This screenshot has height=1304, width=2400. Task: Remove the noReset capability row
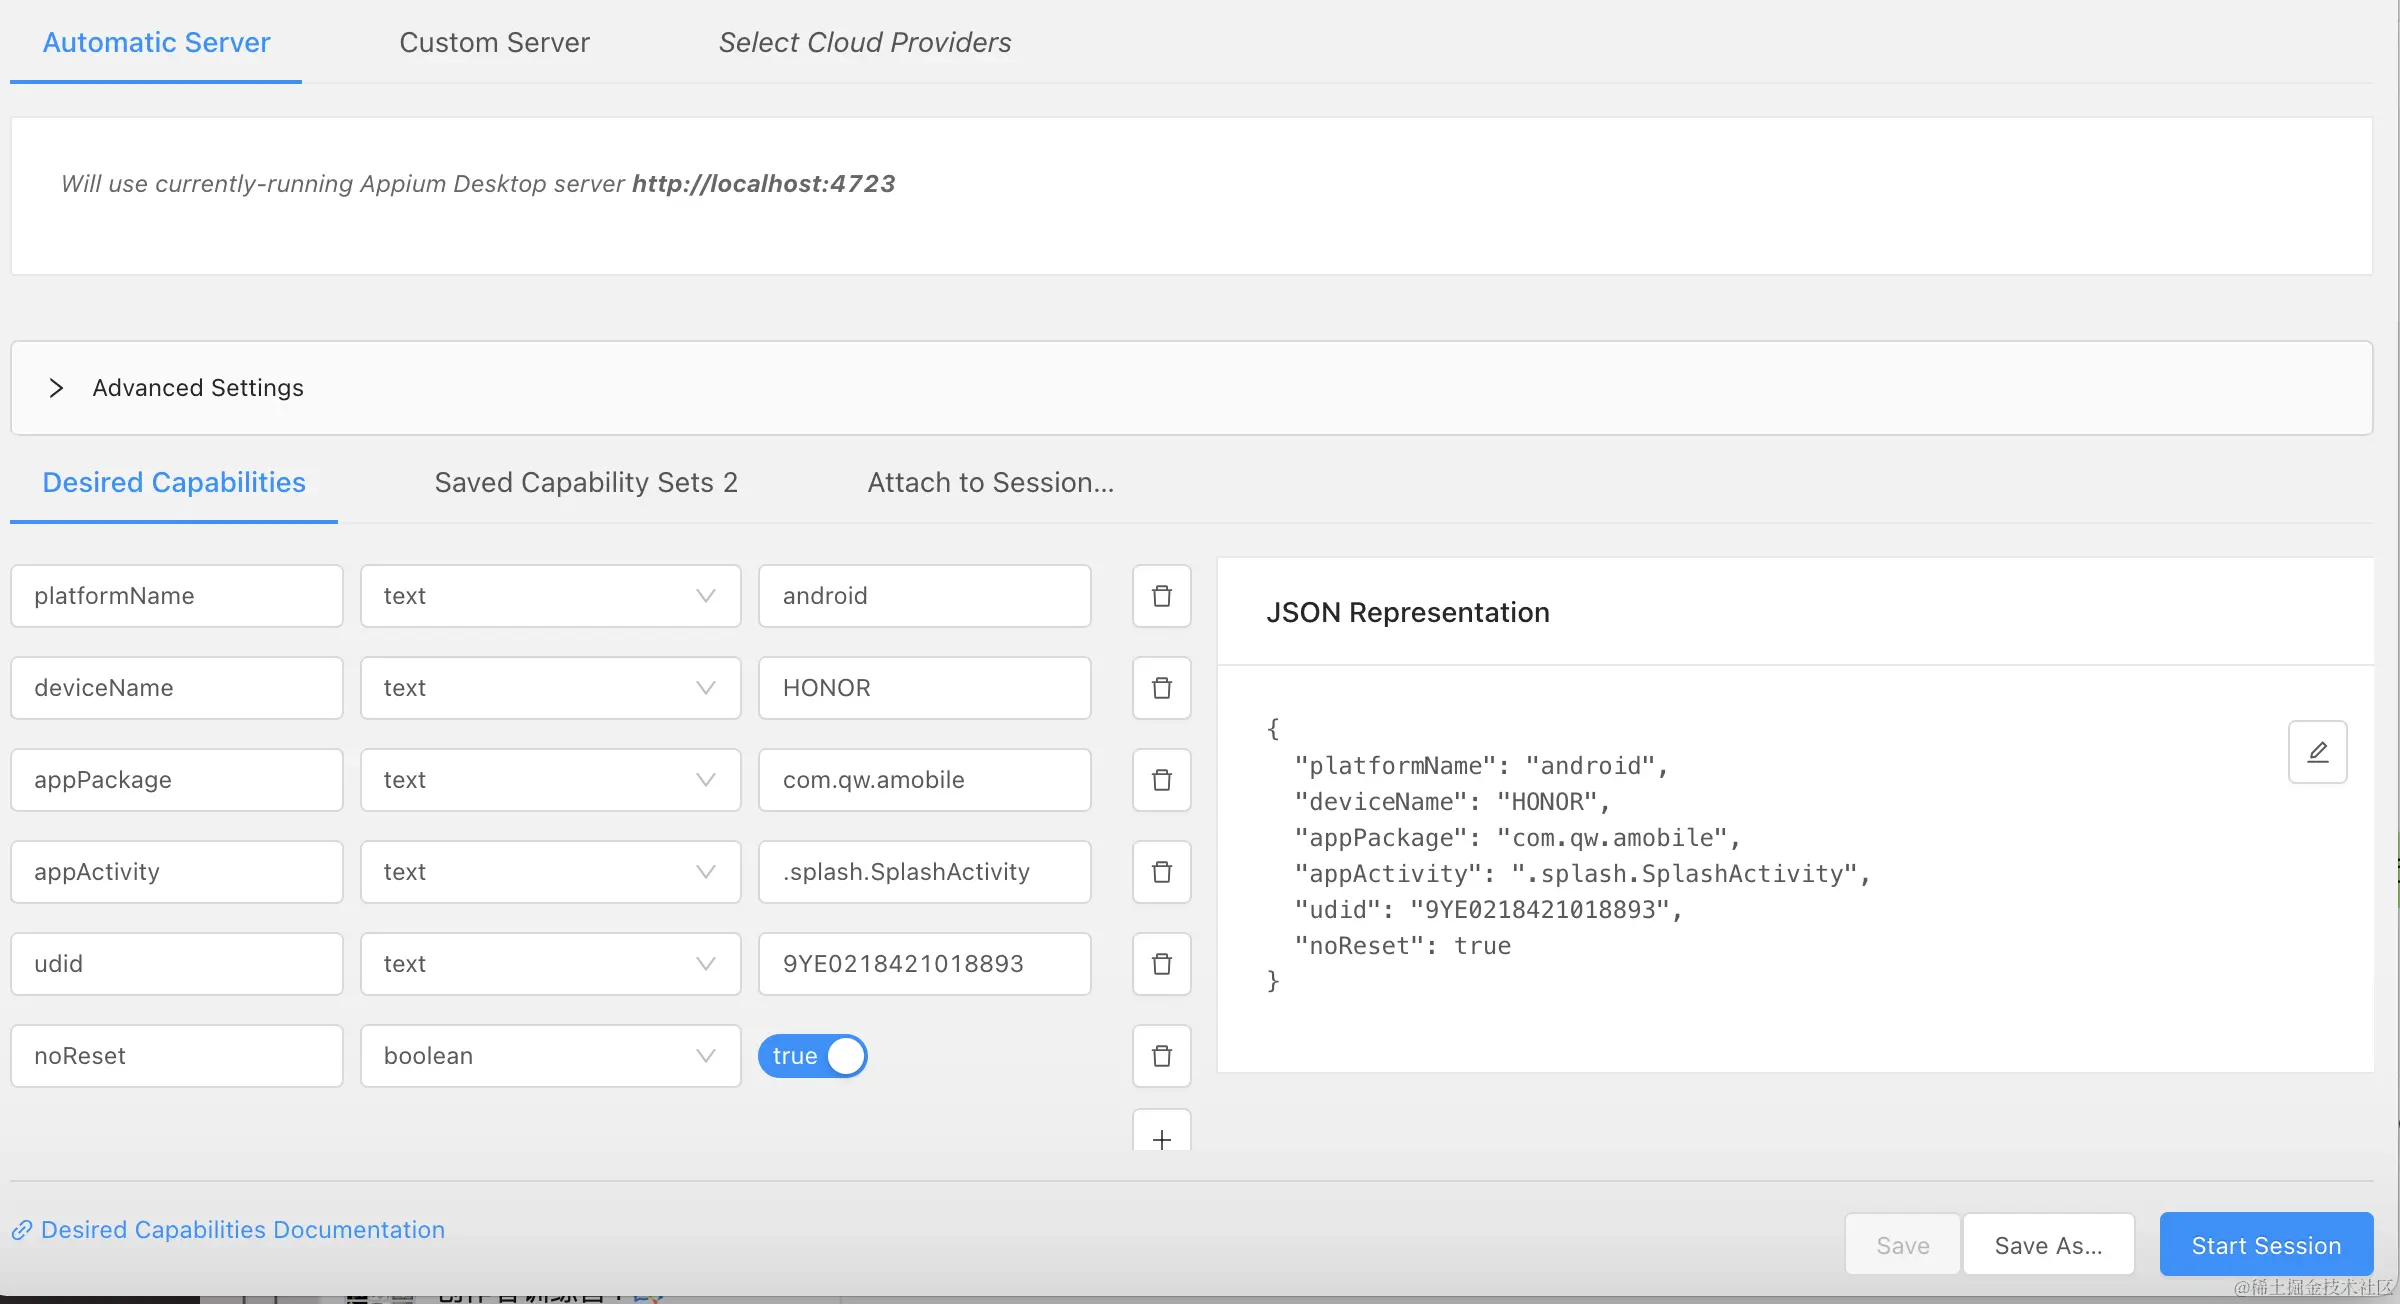pos(1161,1056)
